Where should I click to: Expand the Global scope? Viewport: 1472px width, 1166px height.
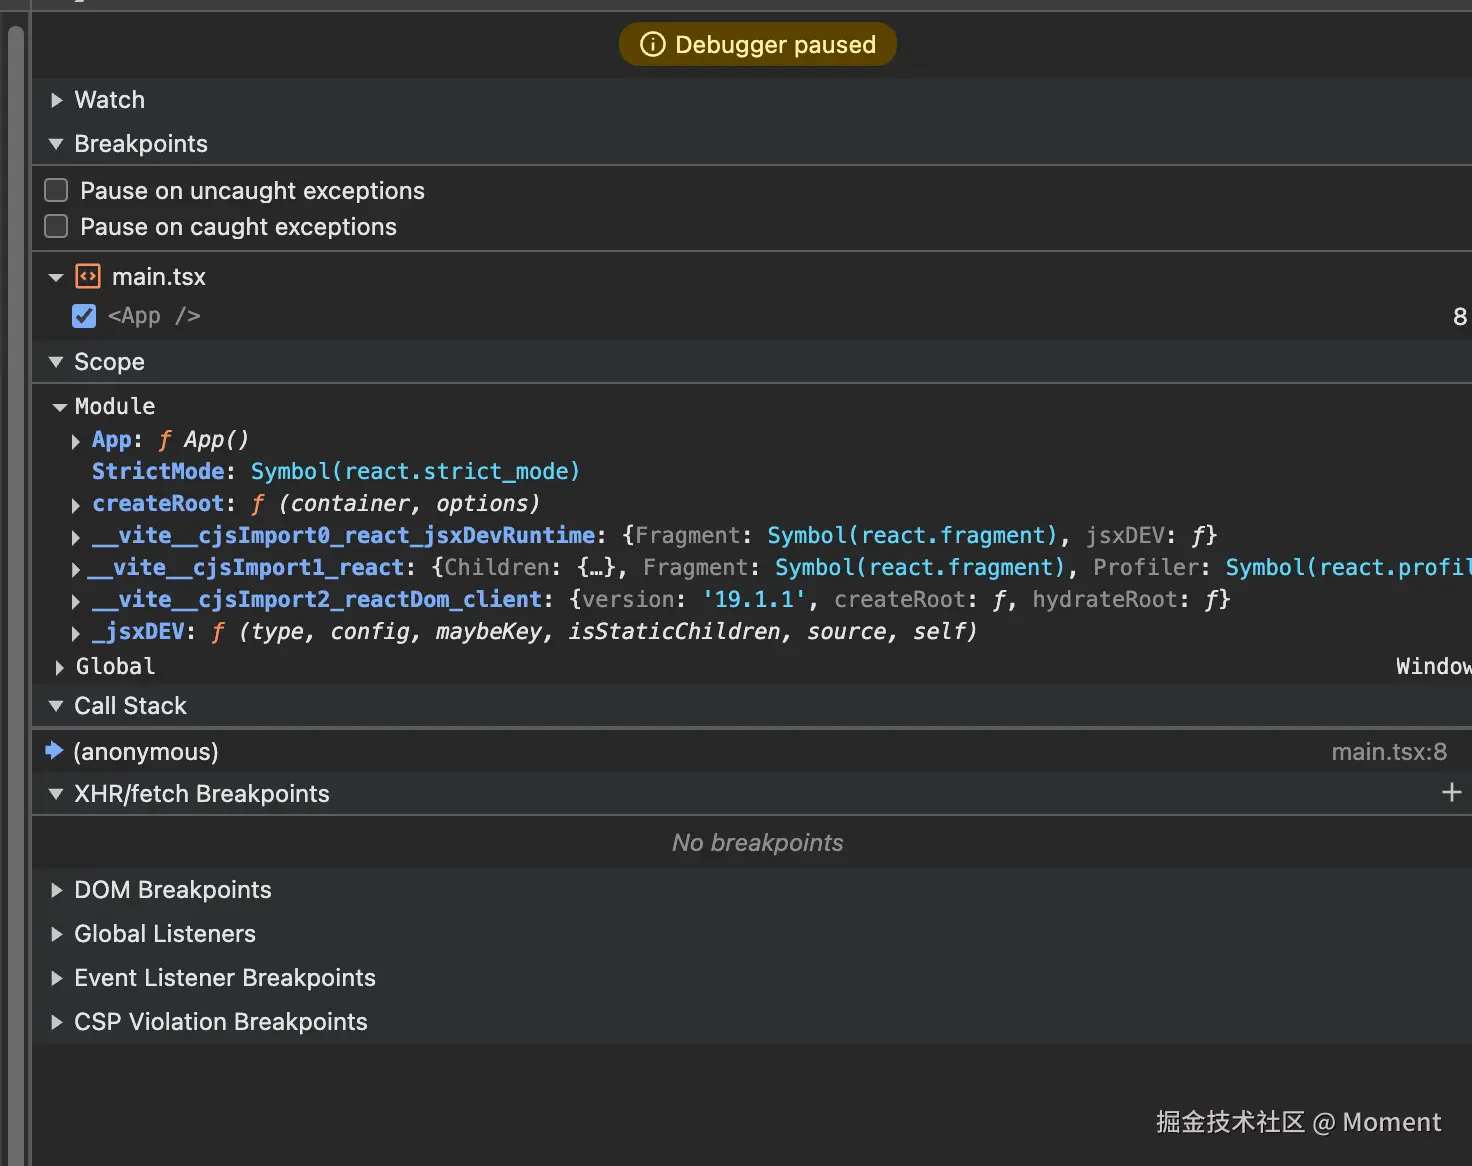(60, 667)
